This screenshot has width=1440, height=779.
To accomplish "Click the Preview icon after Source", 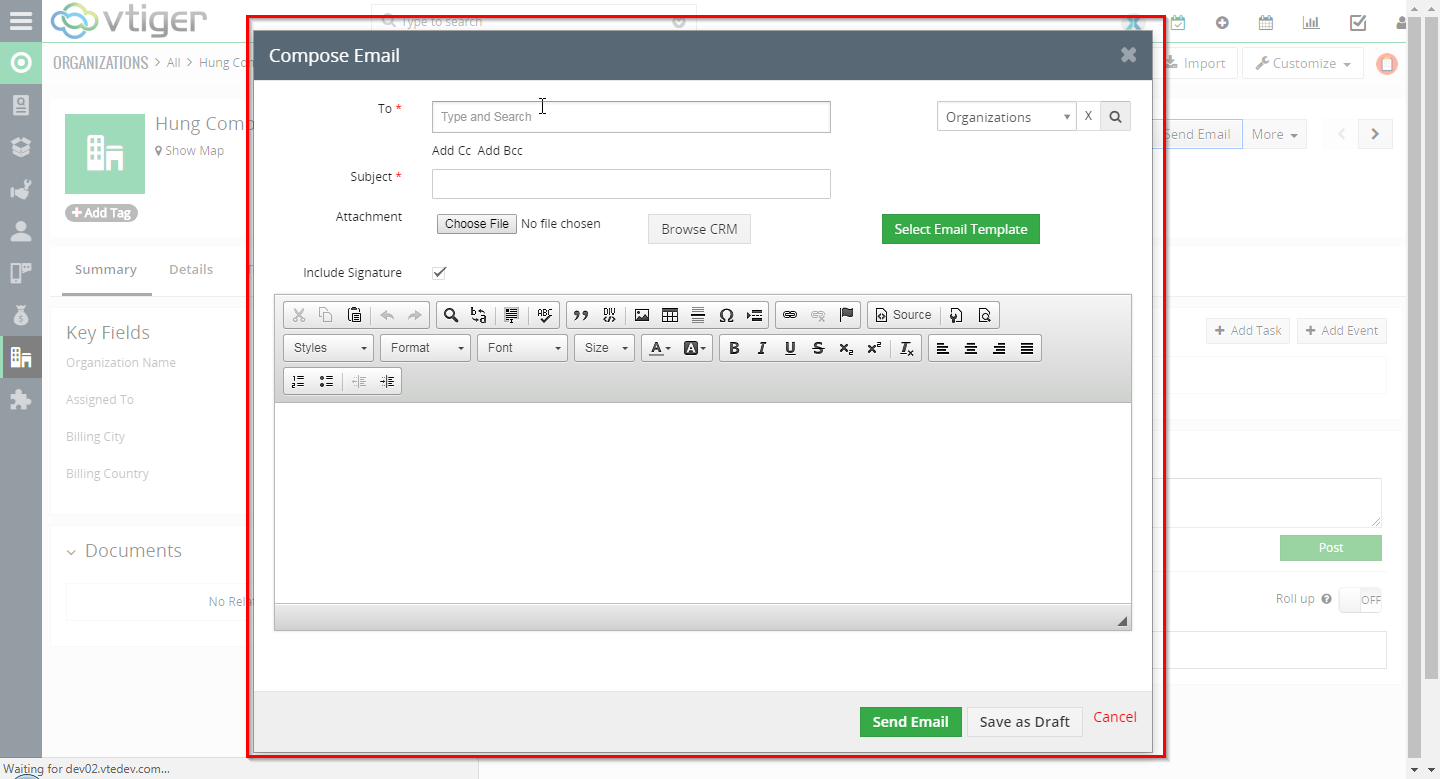I will click(984, 315).
